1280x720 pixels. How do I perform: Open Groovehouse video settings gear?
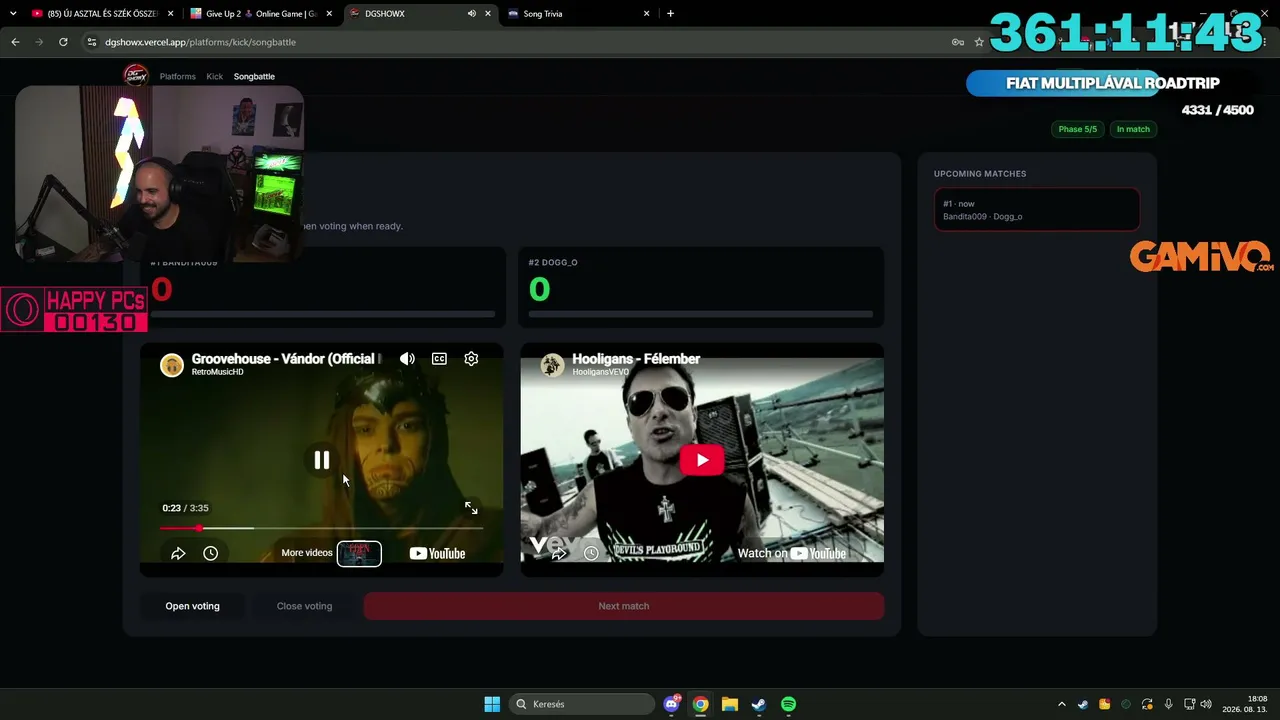pos(471,359)
